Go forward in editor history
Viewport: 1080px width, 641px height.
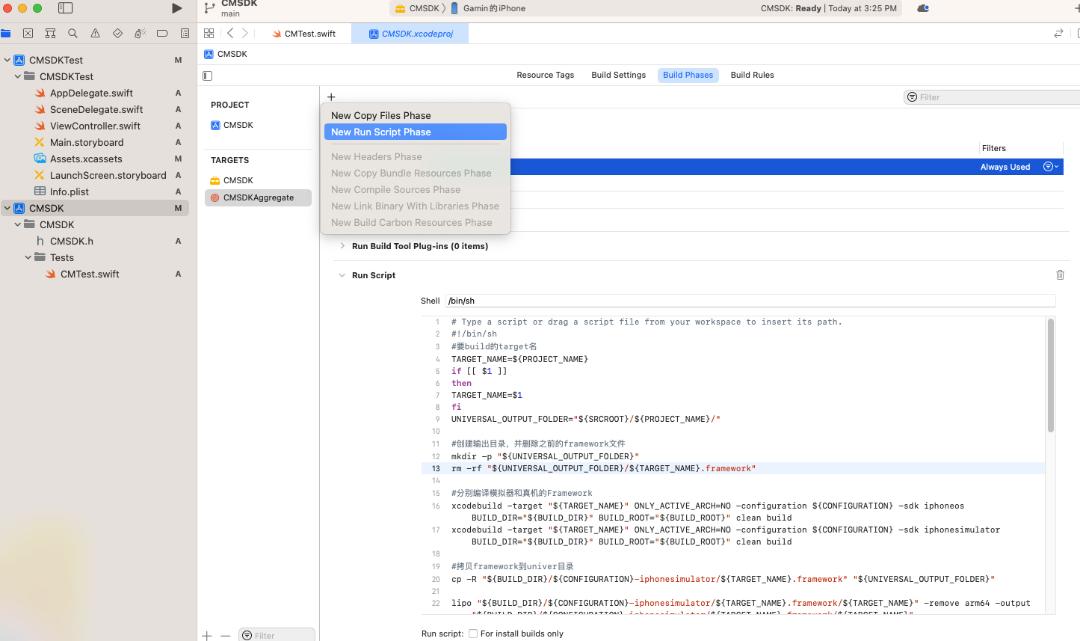coord(245,33)
